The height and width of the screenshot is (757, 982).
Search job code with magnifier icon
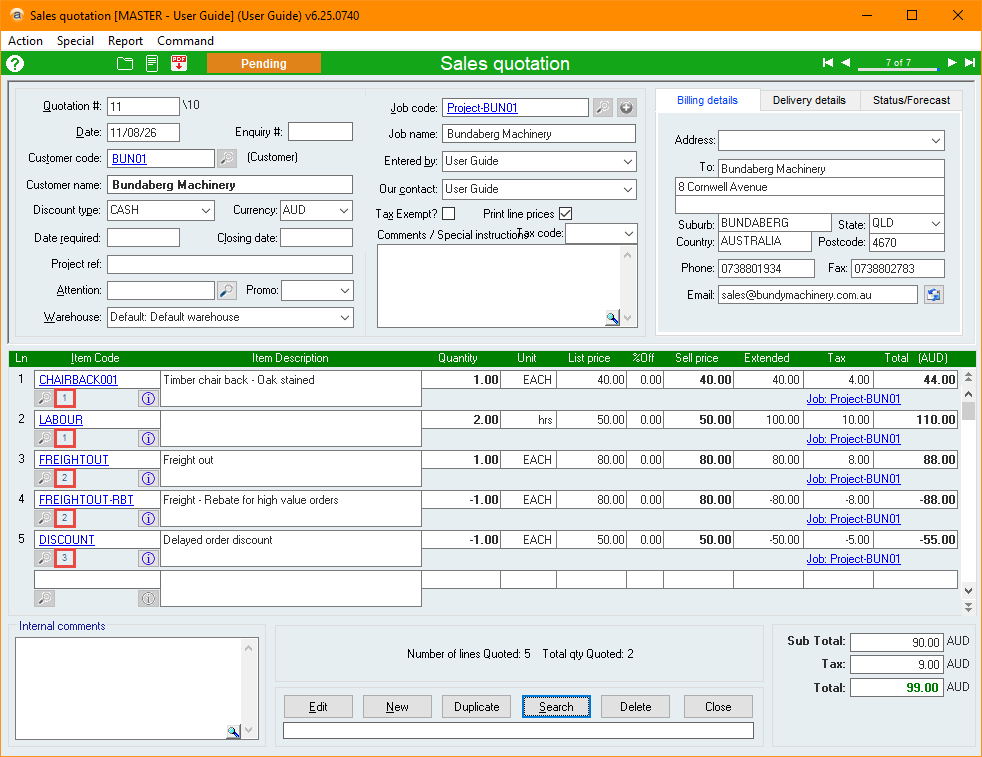[x=602, y=108]
